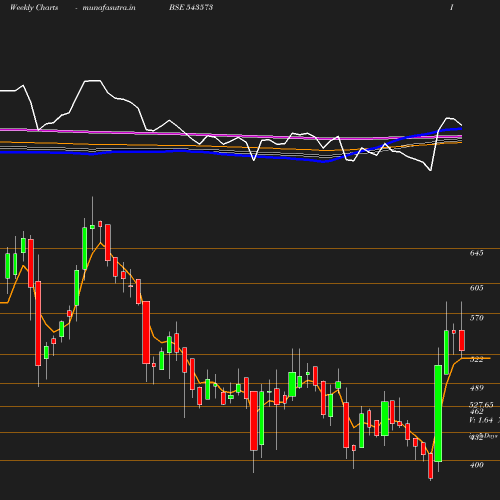Click the 489 price level label
The height and width of the screenshot is (500, 500).
[476, 388]
